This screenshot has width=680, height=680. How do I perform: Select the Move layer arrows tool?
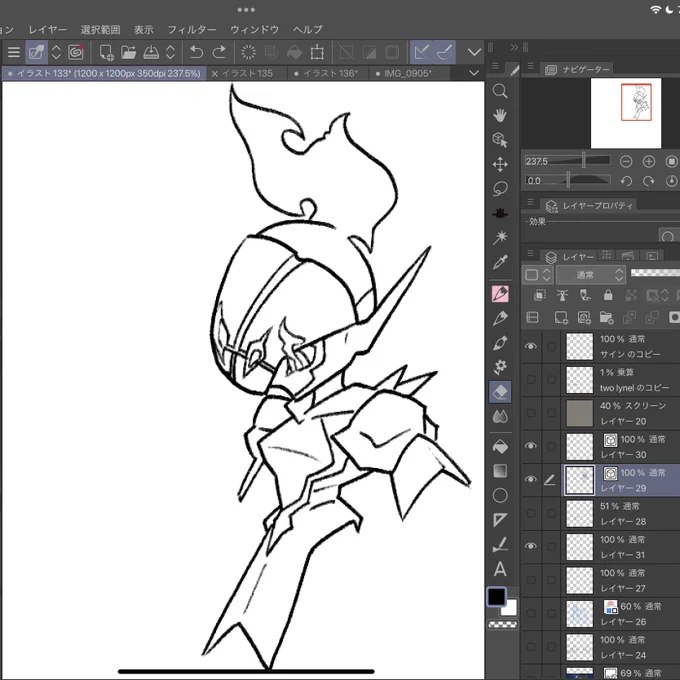pyautogui.click(x=500, y=164)
